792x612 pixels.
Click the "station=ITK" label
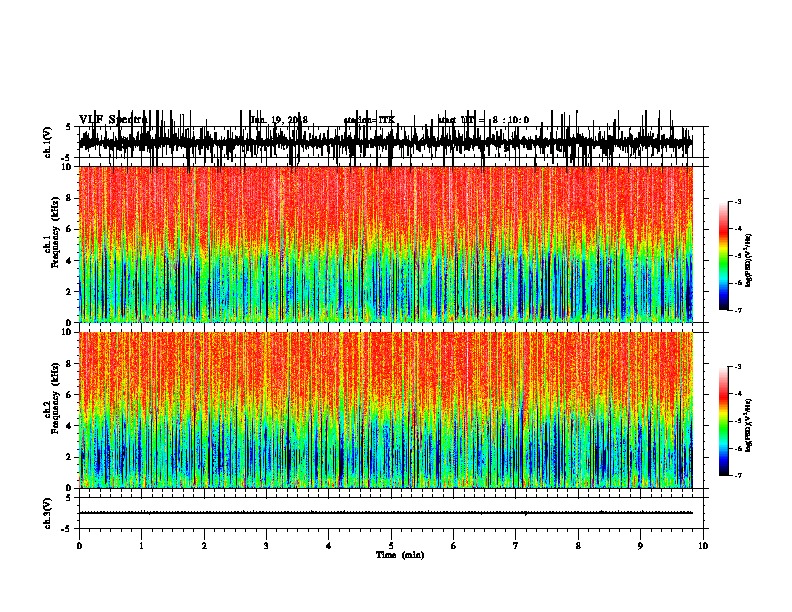pos(369,120)
